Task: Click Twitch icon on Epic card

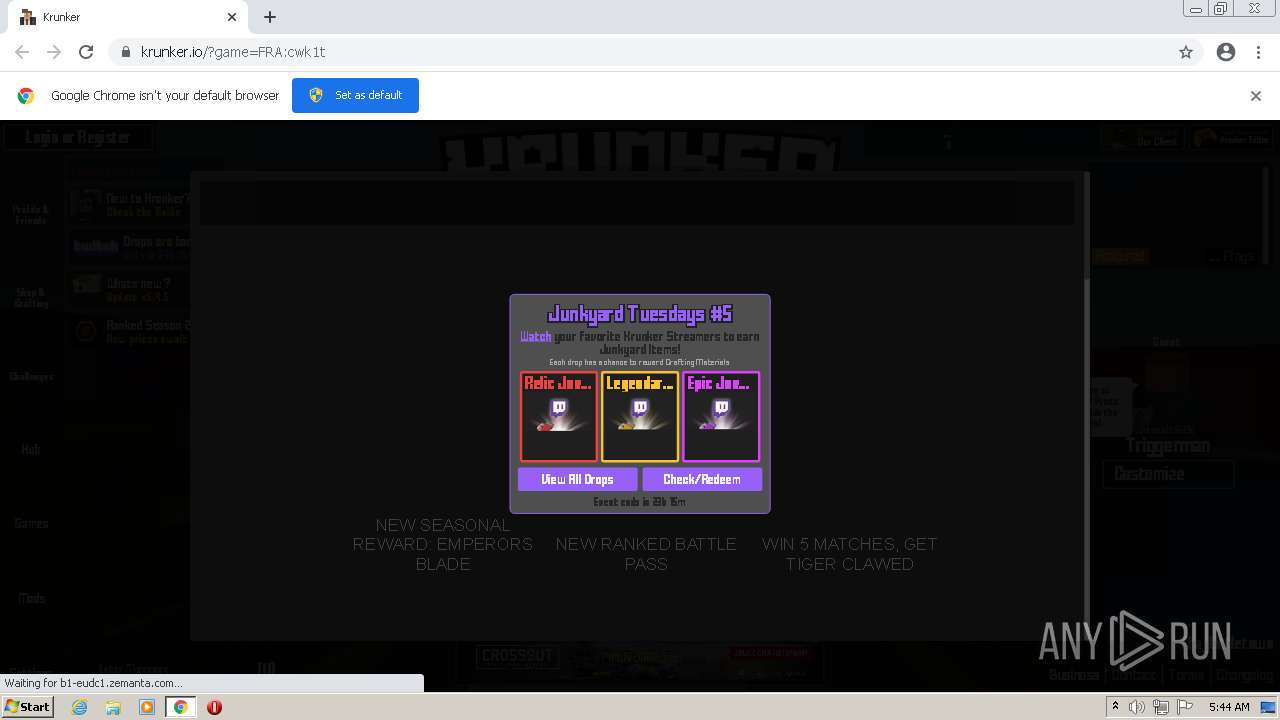Action: tap(721, 407)
